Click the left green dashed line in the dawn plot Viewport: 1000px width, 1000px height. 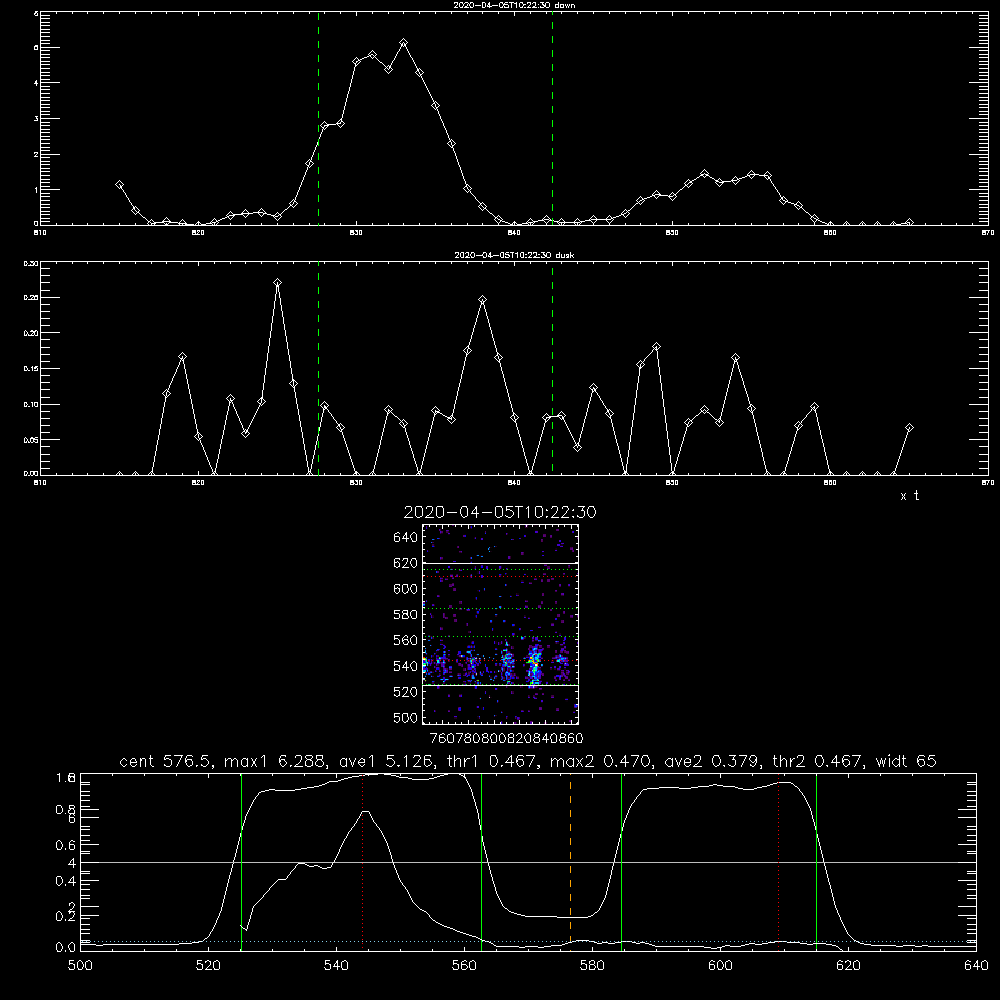coord(318,118)
